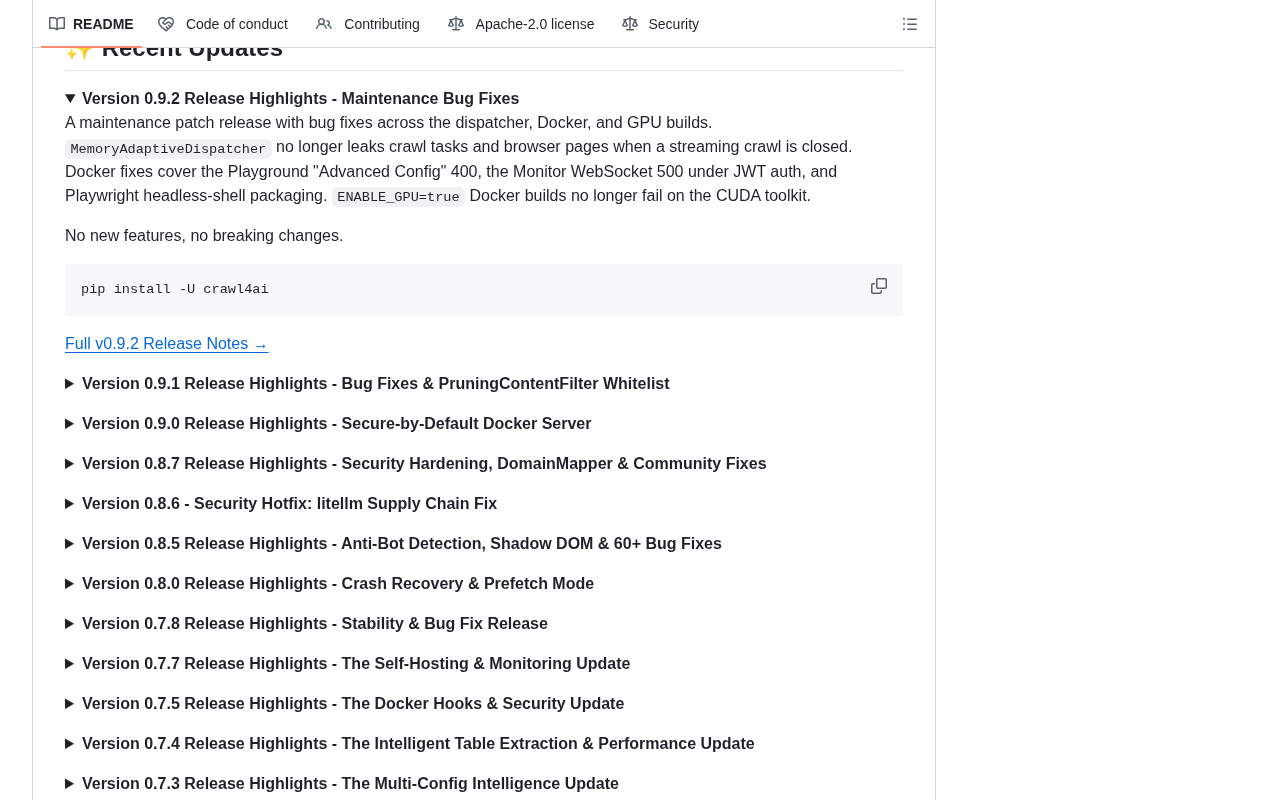Open the Contributing tab
This screenshot has width=1280, height=800.
pyautogui.click(x=368, y=24)
